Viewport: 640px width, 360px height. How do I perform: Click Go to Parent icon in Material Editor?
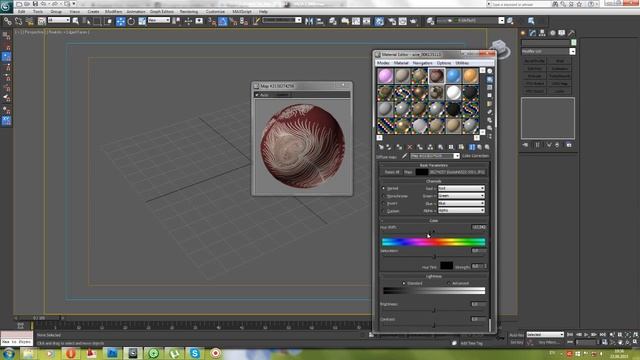(480, 147)
